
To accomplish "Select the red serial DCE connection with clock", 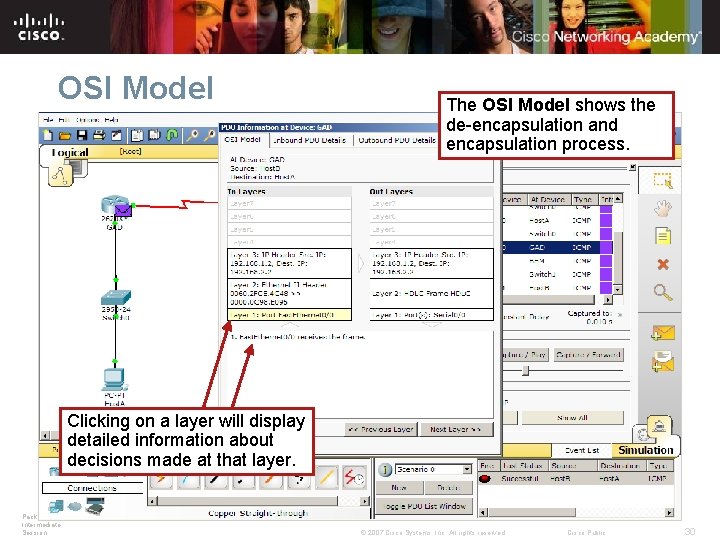I will [354, 478].
